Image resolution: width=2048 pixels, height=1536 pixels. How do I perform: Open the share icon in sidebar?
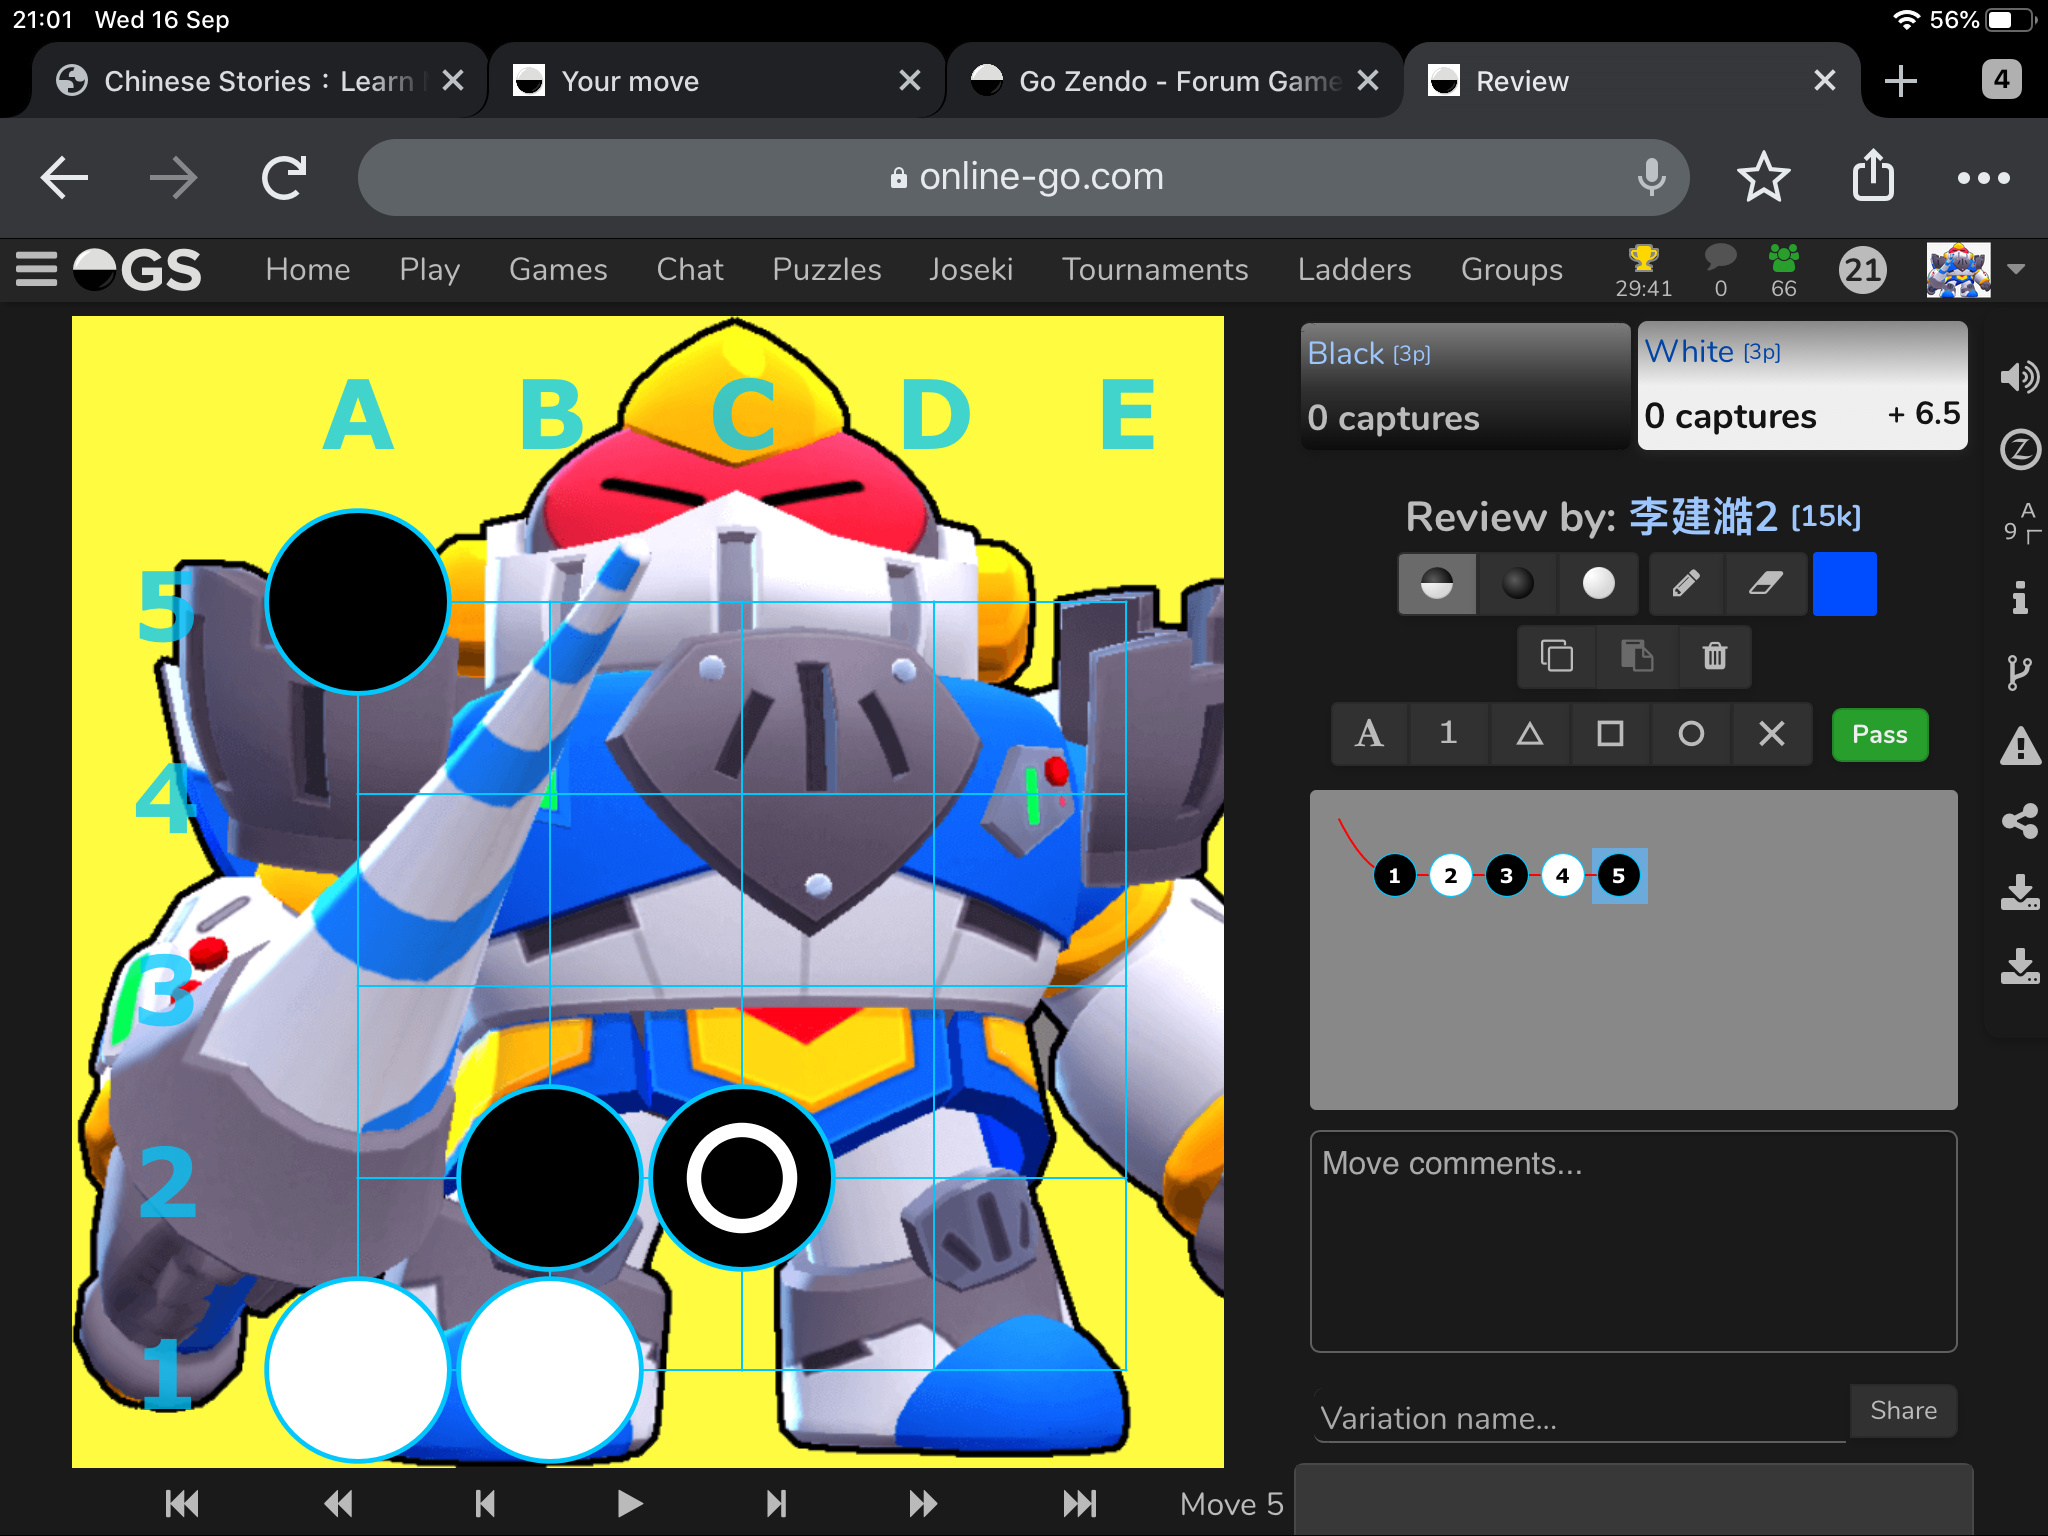click(x=2020, y=821)
